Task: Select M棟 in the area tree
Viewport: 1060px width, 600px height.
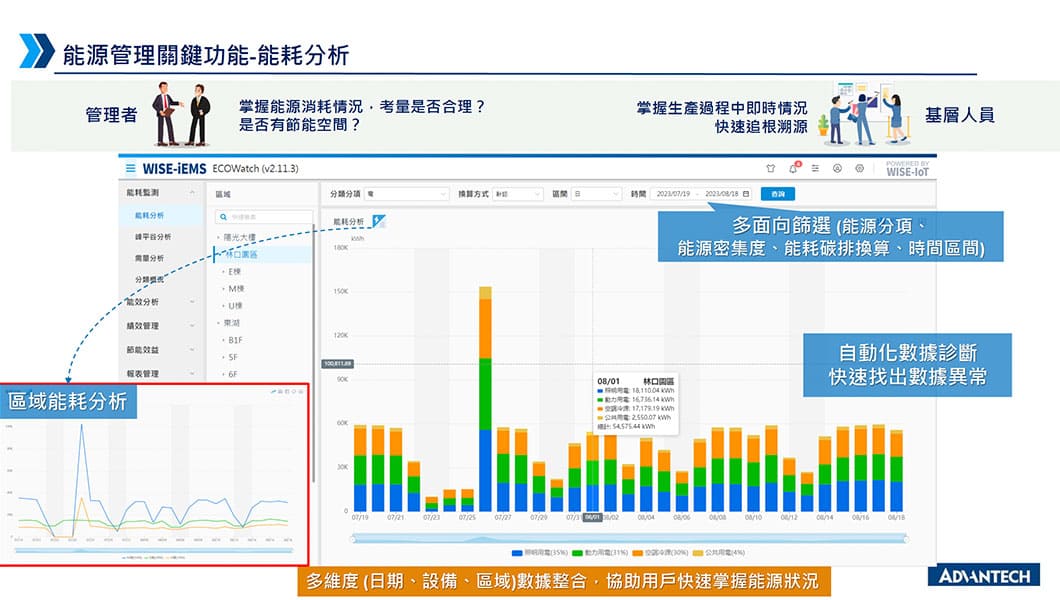Action: coord(236,289)
